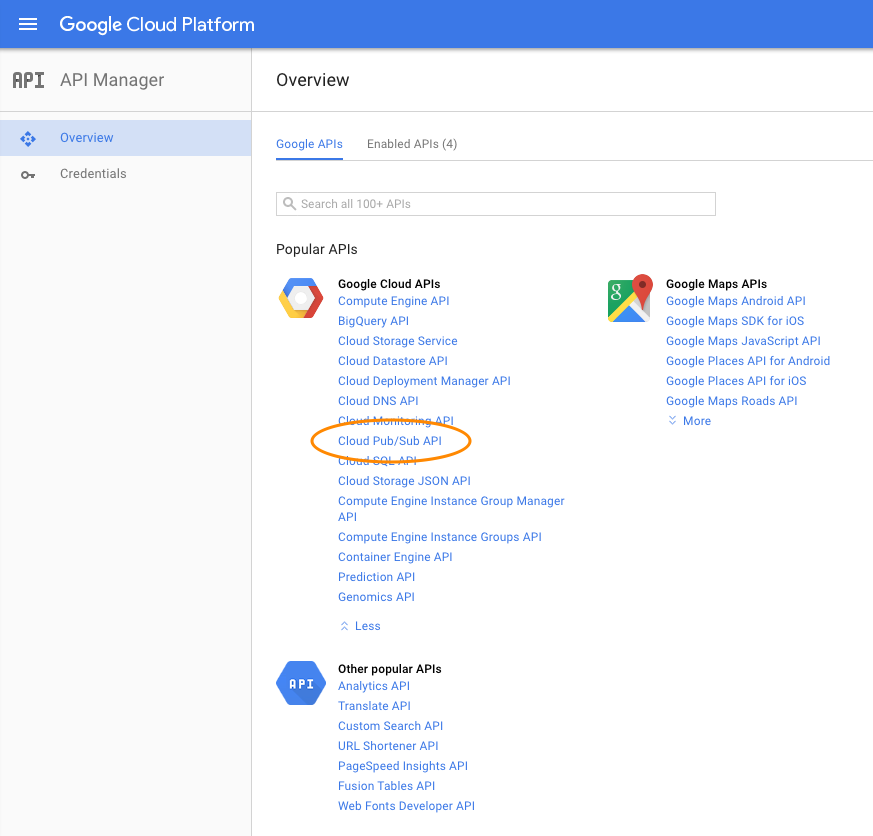Viewport: 873px width, 836px height.
Task: Open the Genomics API link
Action: point(376,597)
